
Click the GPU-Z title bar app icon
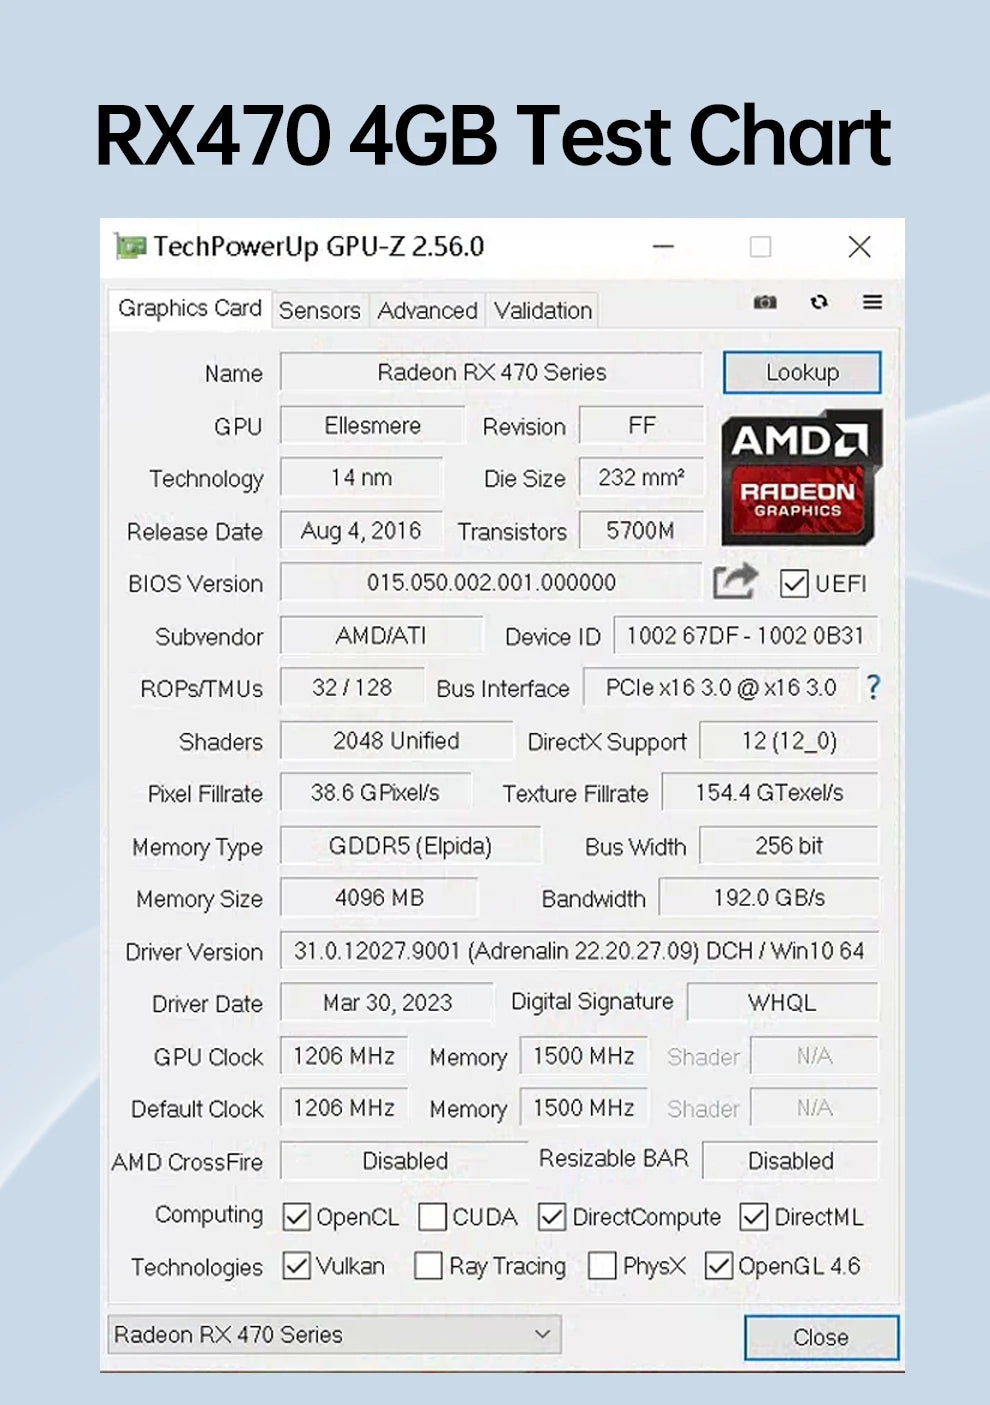(130, 246)
